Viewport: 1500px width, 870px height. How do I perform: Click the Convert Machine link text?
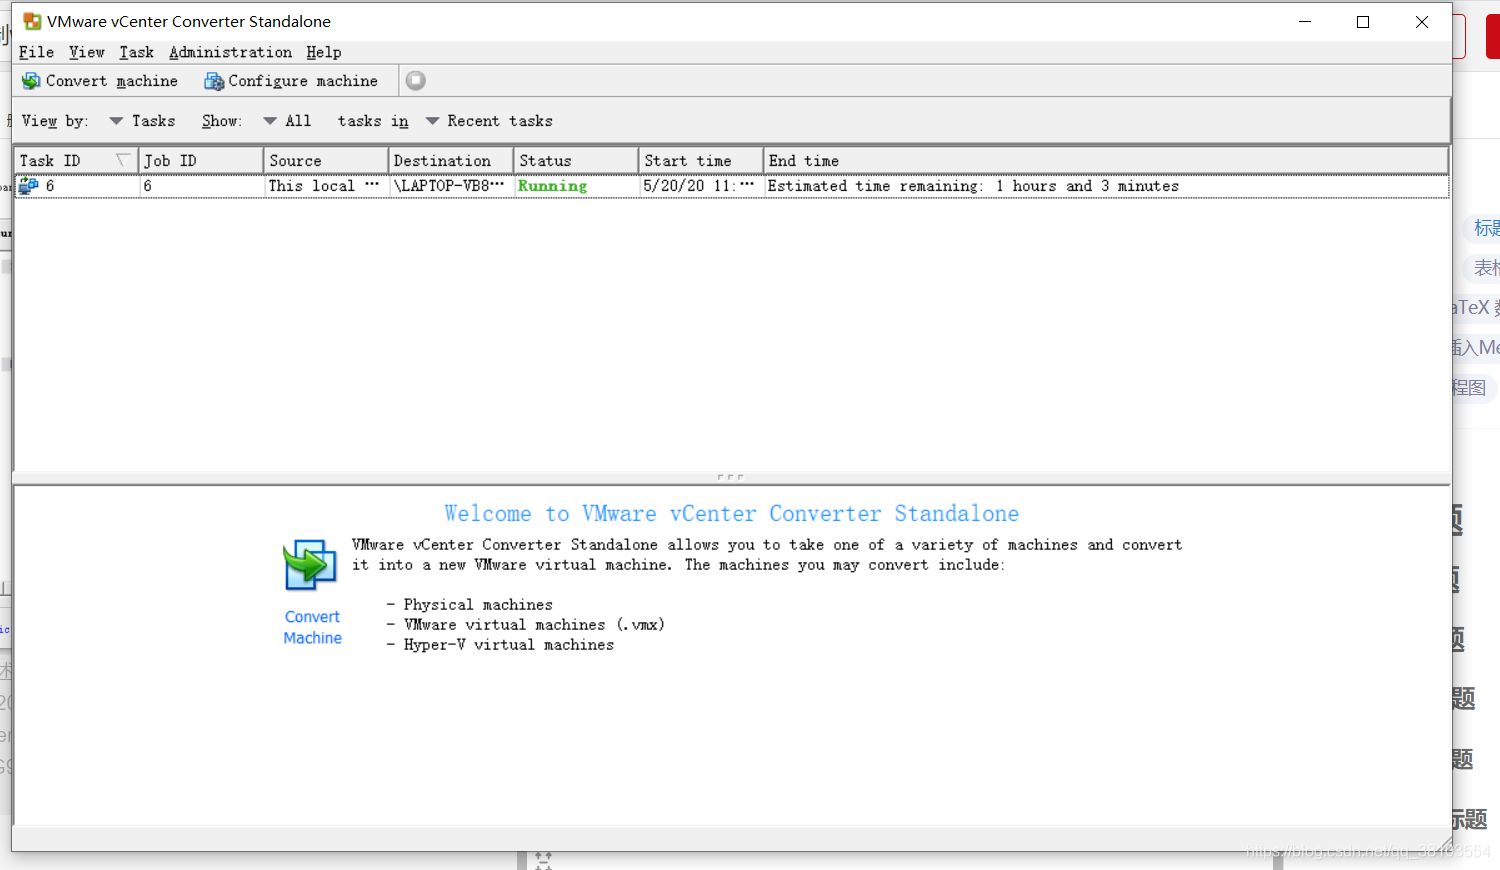coord(312,628)
